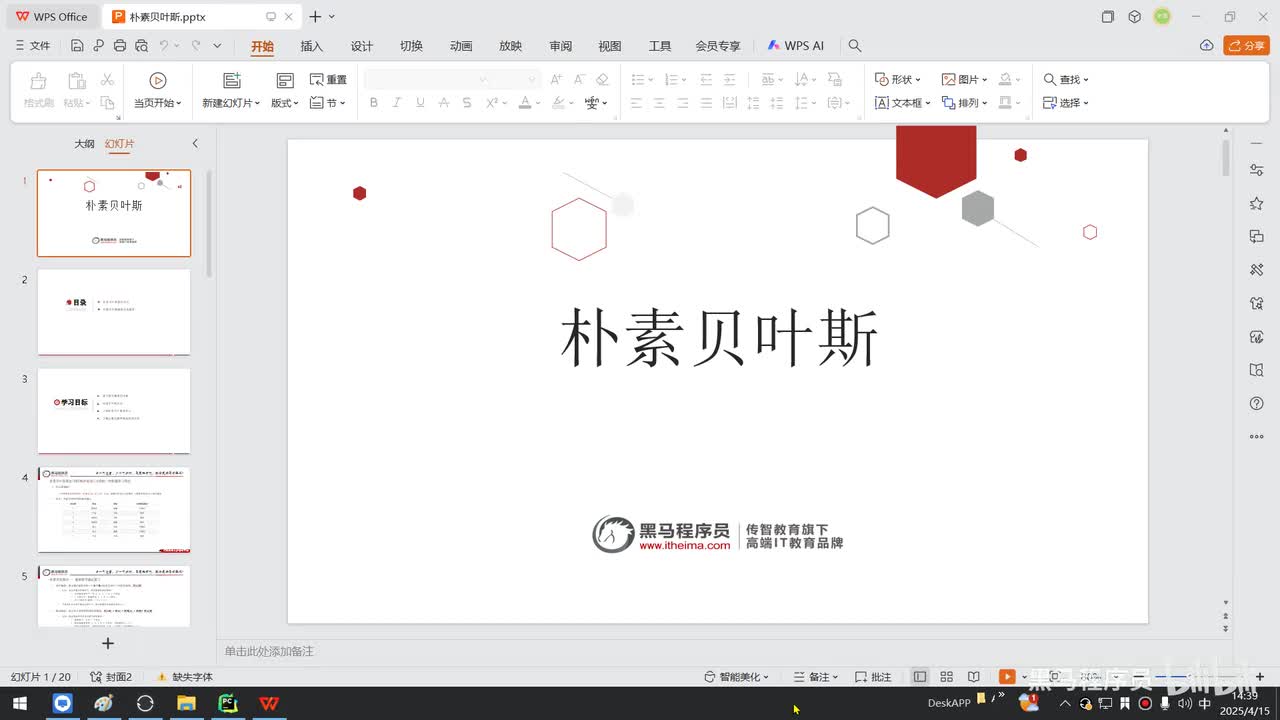
Task: Click the print icon
Action: click(120, 46)
